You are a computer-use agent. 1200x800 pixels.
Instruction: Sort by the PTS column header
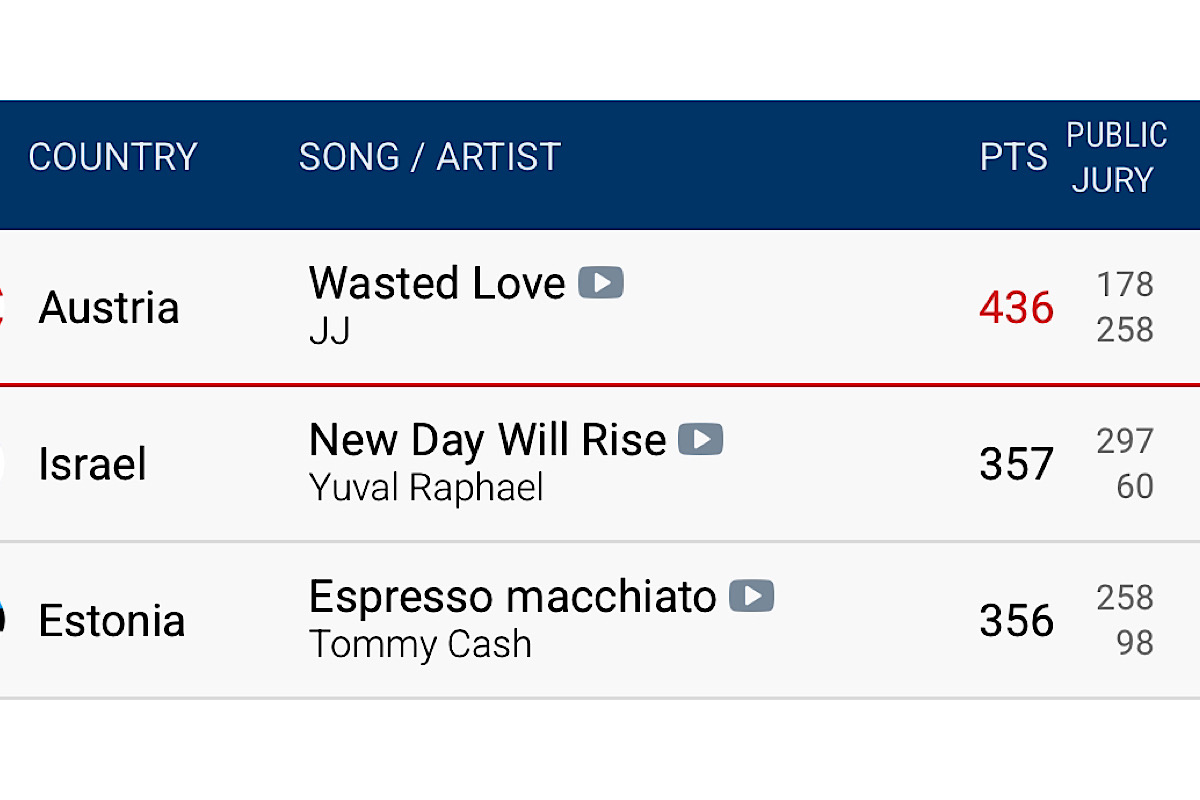(1013, 157)
